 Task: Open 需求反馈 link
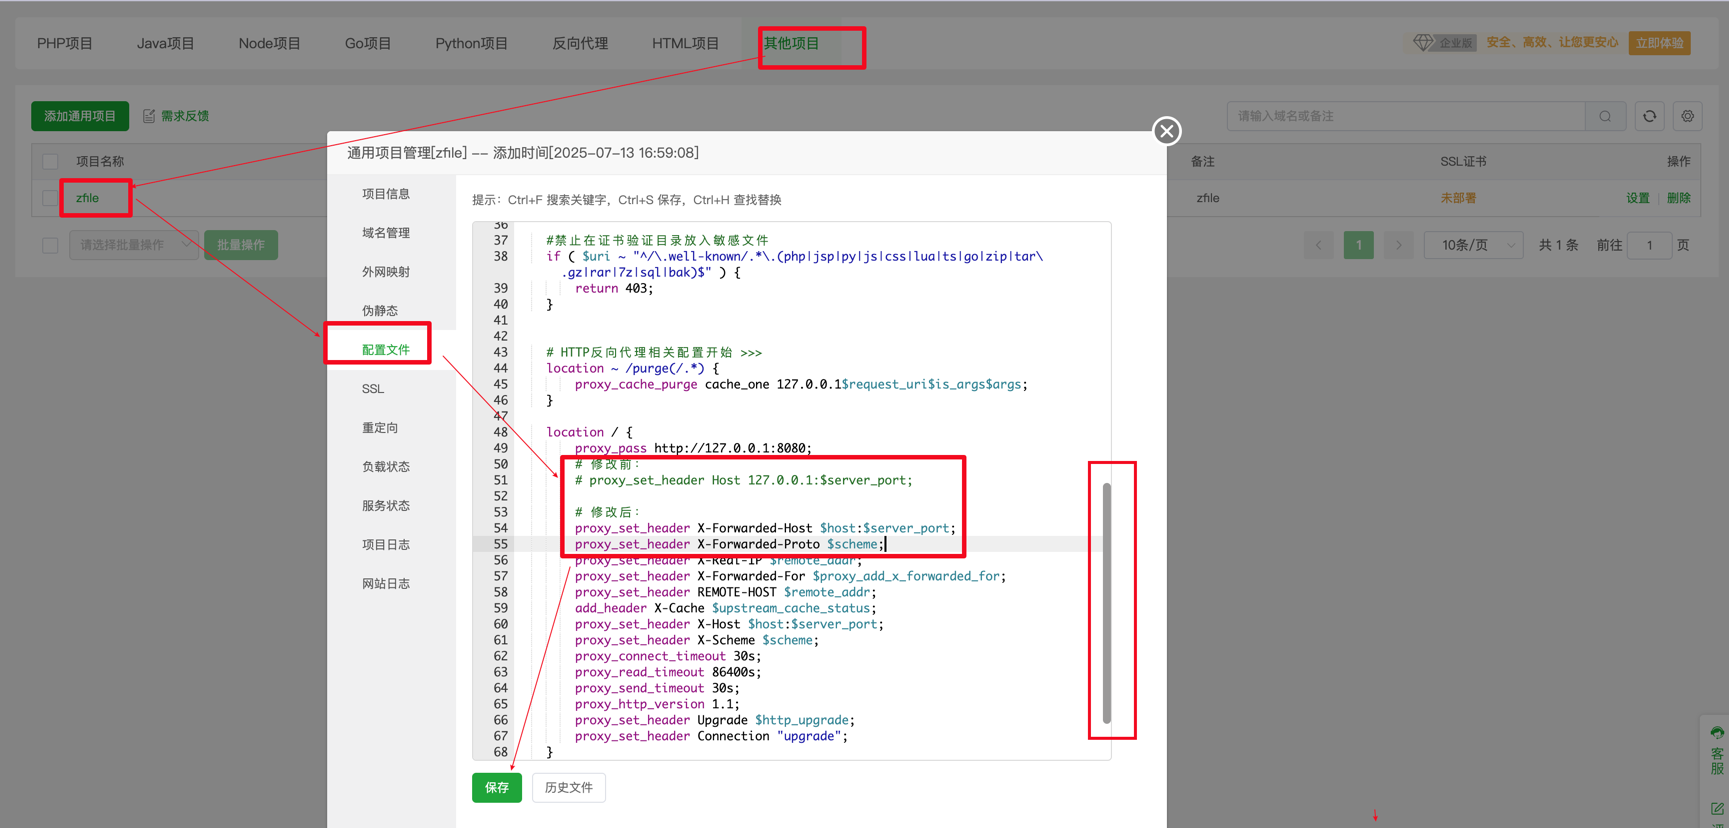pyautogui.click(x=185, y=116)
